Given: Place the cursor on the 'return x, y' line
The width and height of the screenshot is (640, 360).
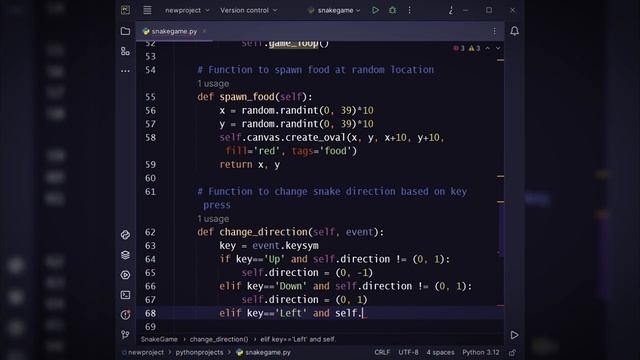Looking at the screenshot, I should click(x=249, y=164).
